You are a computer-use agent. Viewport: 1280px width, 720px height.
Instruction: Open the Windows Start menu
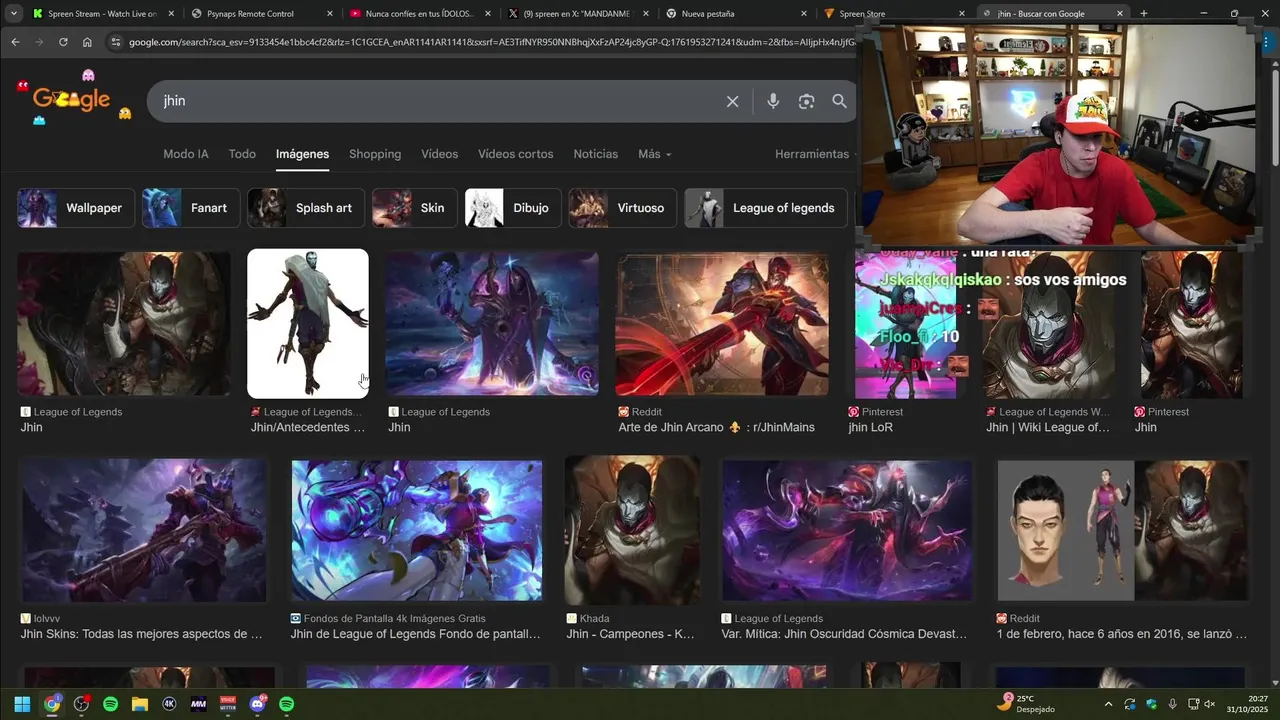[22, 704]
